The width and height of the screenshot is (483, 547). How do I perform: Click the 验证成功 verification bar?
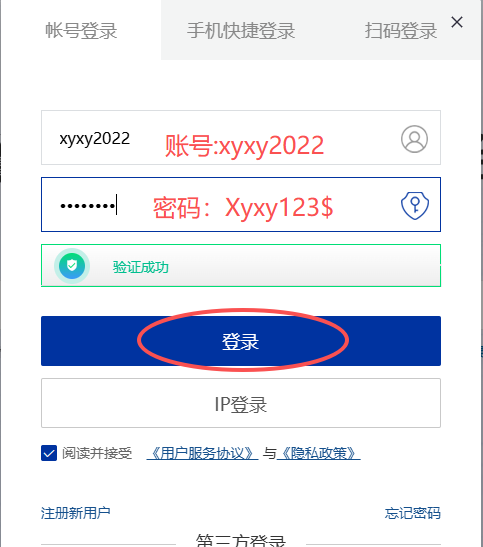pyautogui.click(x=241, y=265)
